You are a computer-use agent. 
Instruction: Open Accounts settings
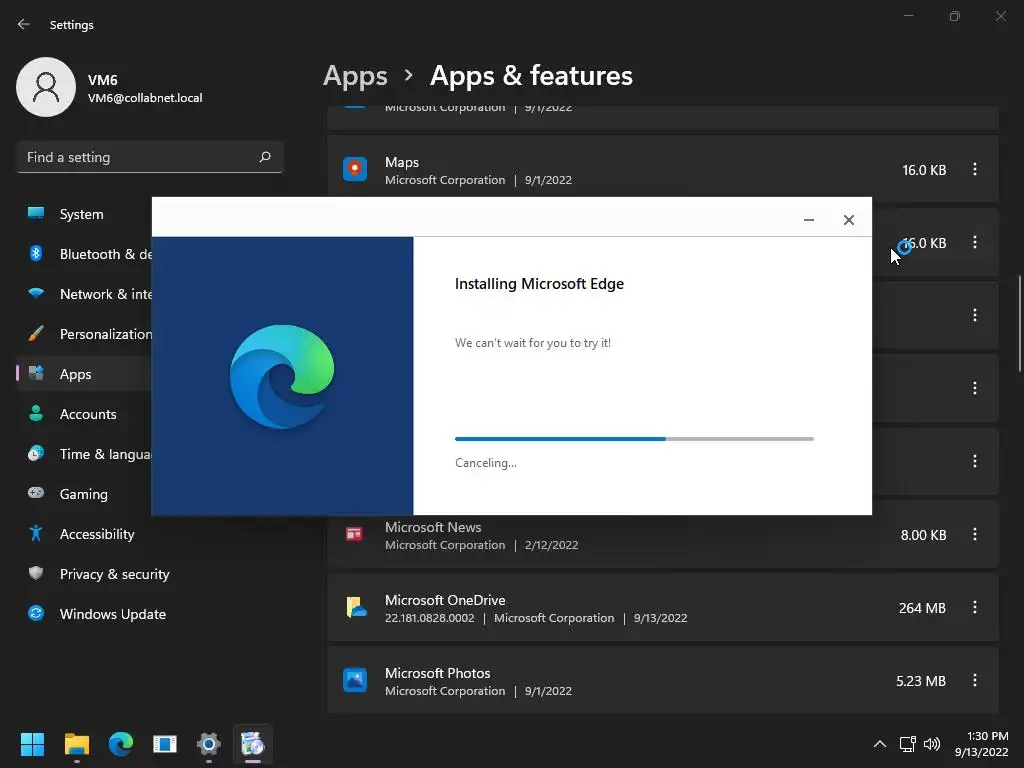click(x=86, y=414)
